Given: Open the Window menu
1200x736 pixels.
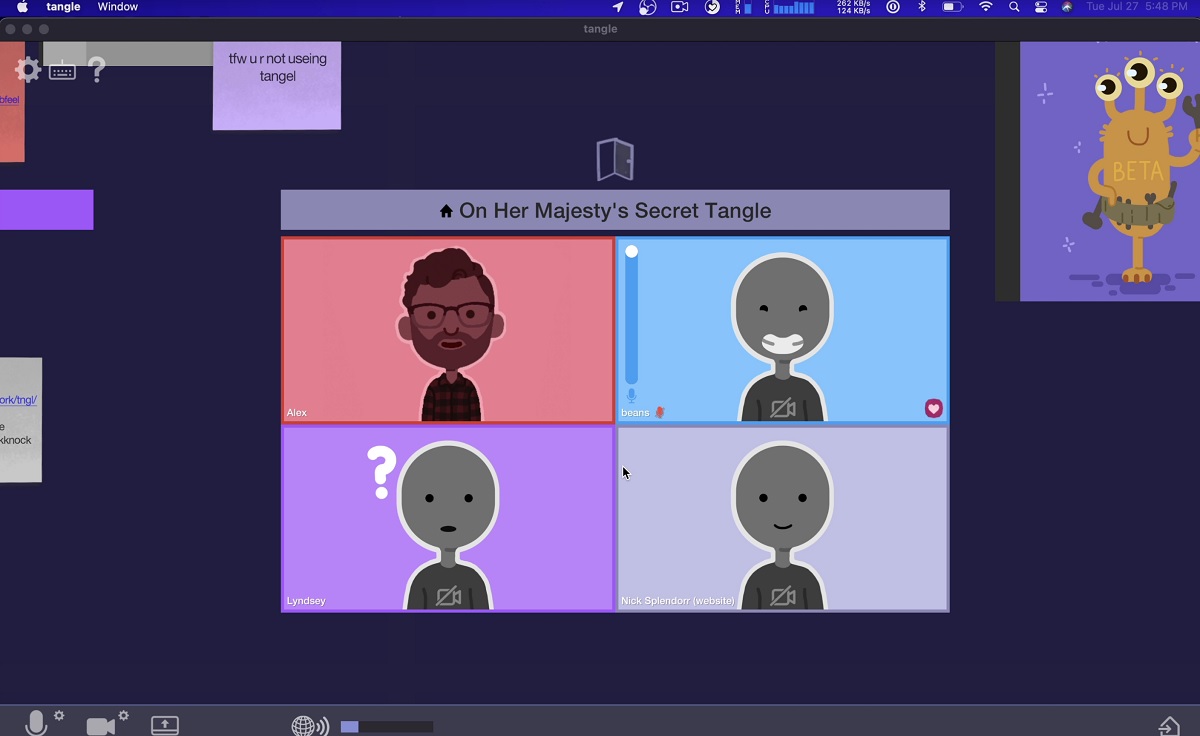Looking at the screenshot, I should [118, 7].
